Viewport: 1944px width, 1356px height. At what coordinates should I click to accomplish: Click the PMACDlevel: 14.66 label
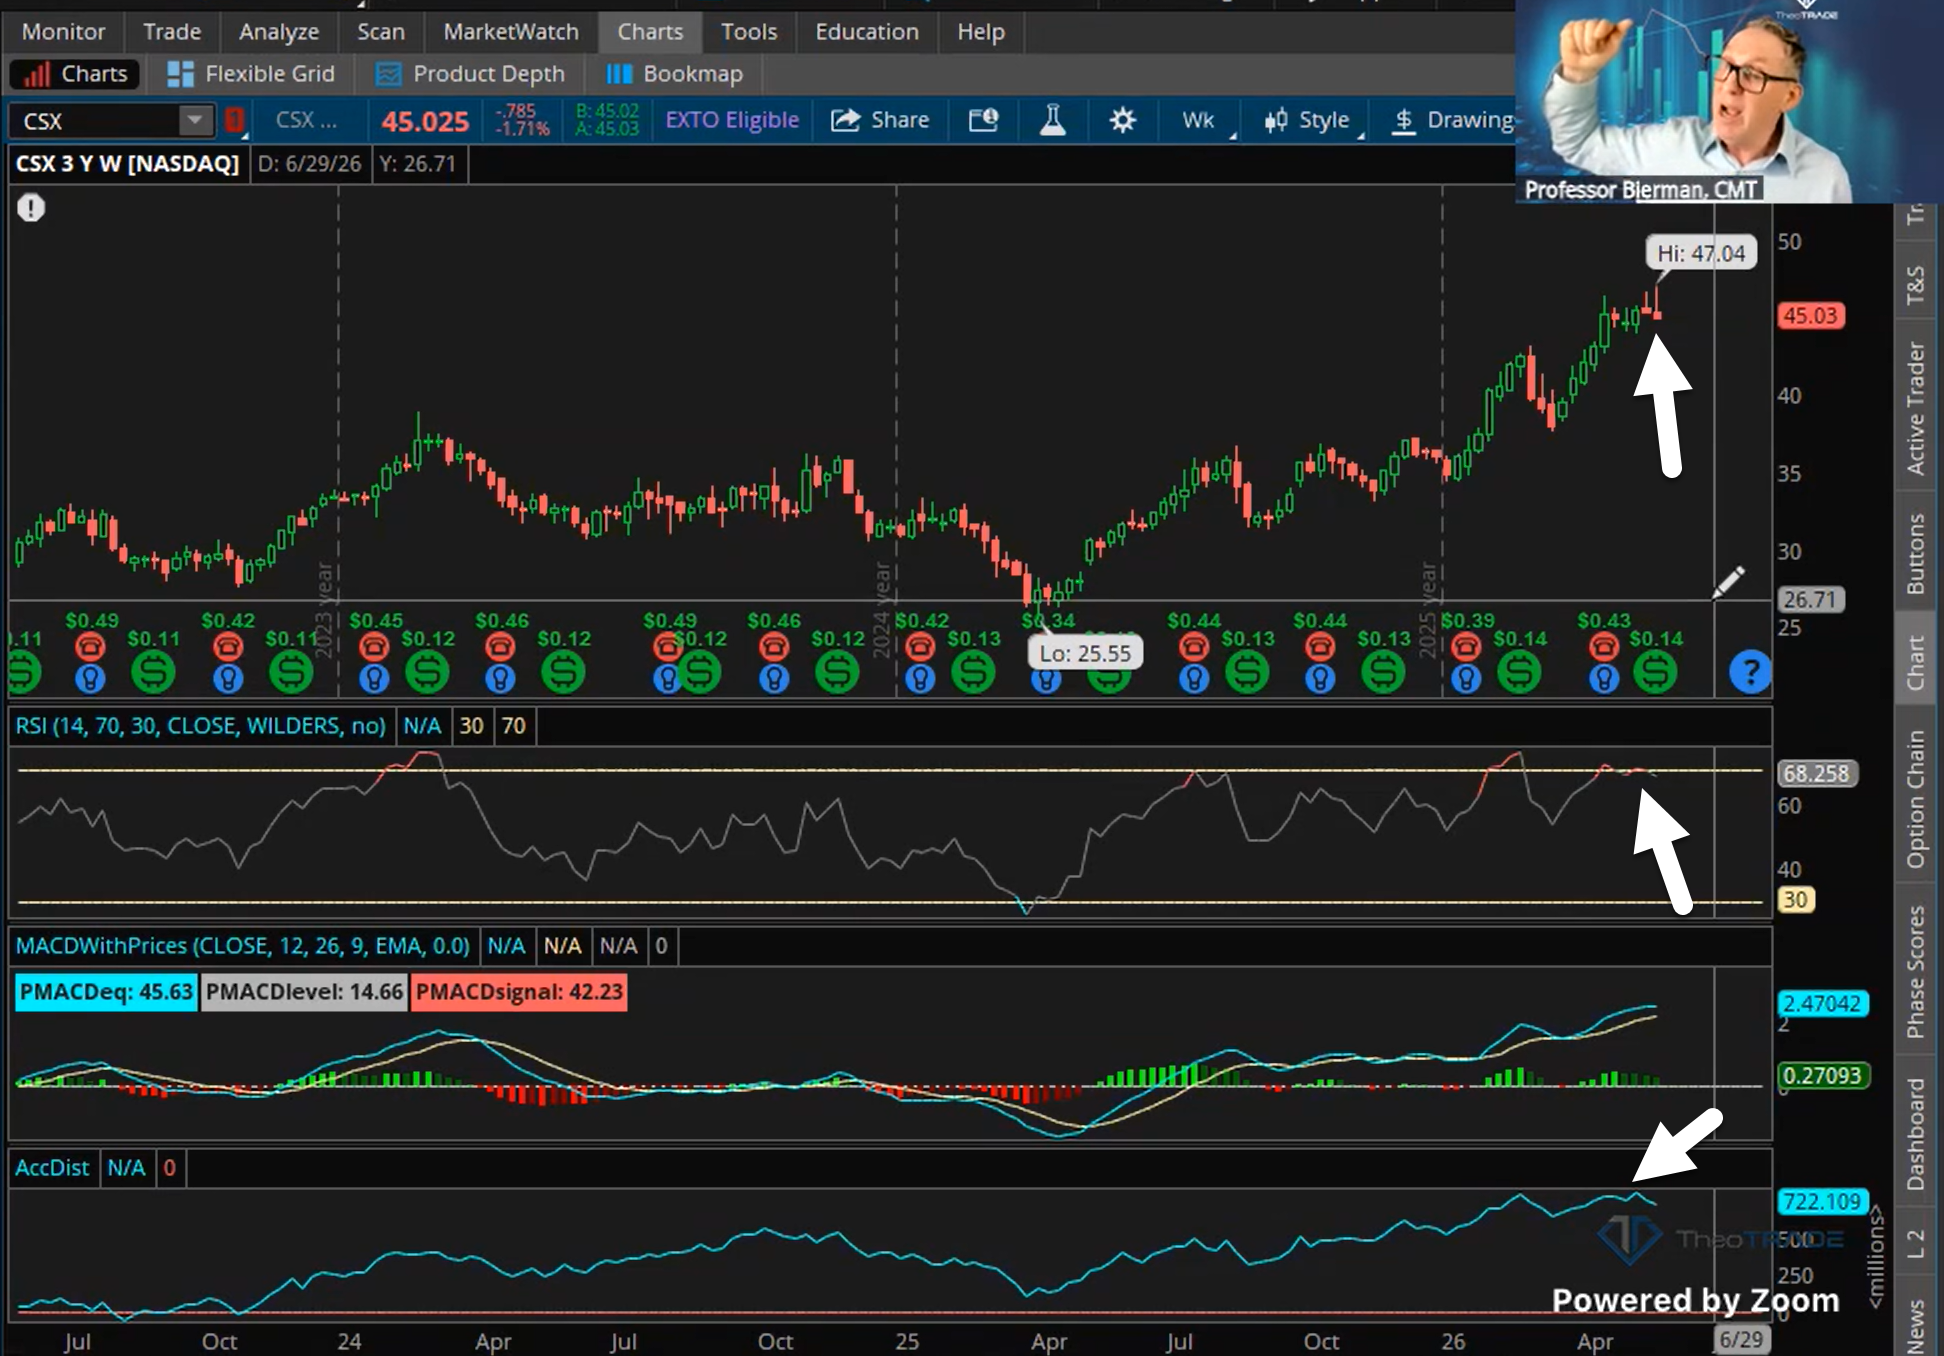[x=304, y=992]
